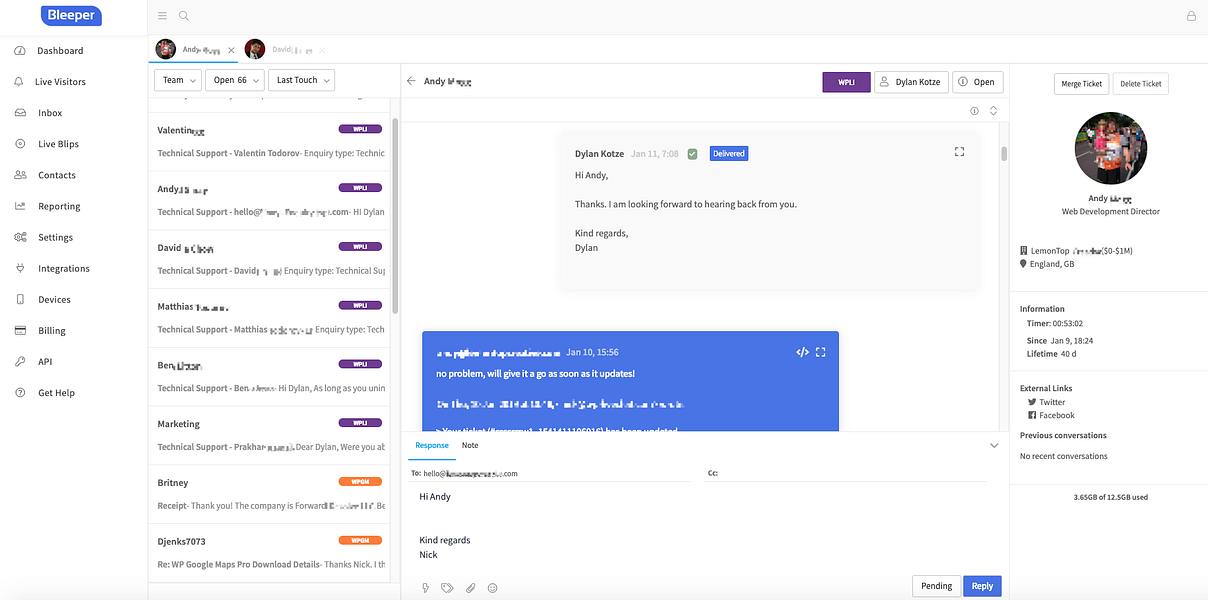Screen dimensions: 1208x600
Task: Open the Dylan Kotze assignee button
Action: click(911, 82)
